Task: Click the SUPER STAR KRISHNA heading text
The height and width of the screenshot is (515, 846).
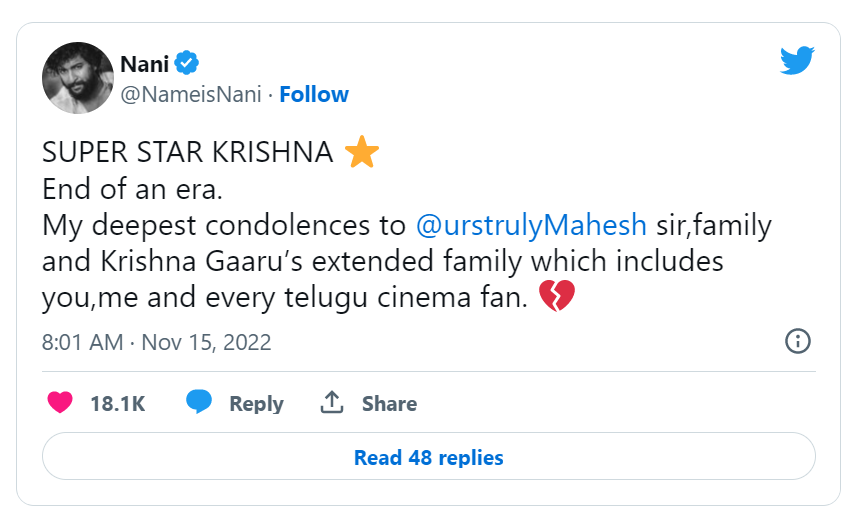Action: (187, 153)
